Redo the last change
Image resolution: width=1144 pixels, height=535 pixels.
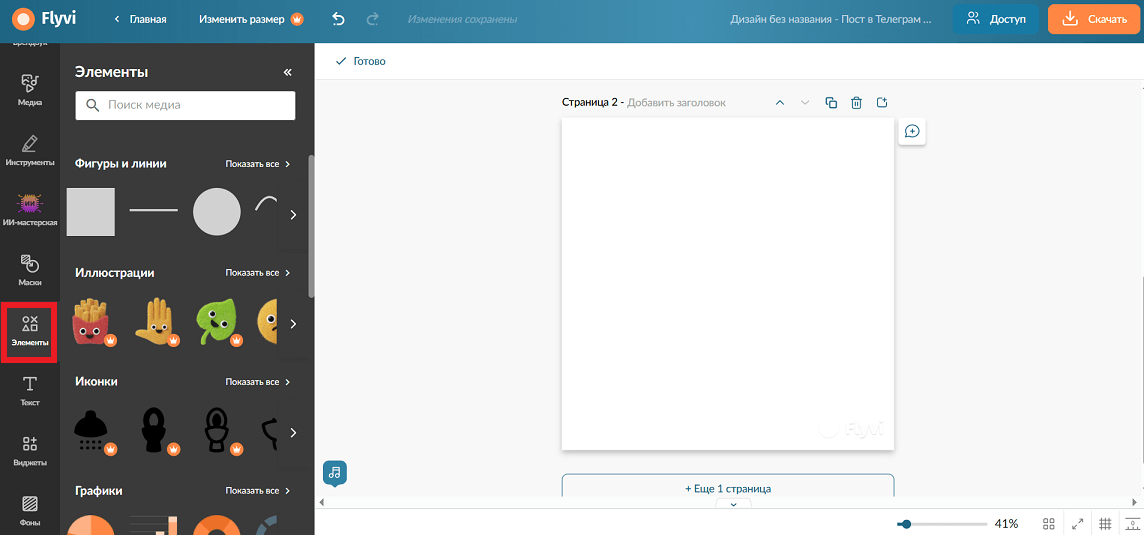pos(372,20)
